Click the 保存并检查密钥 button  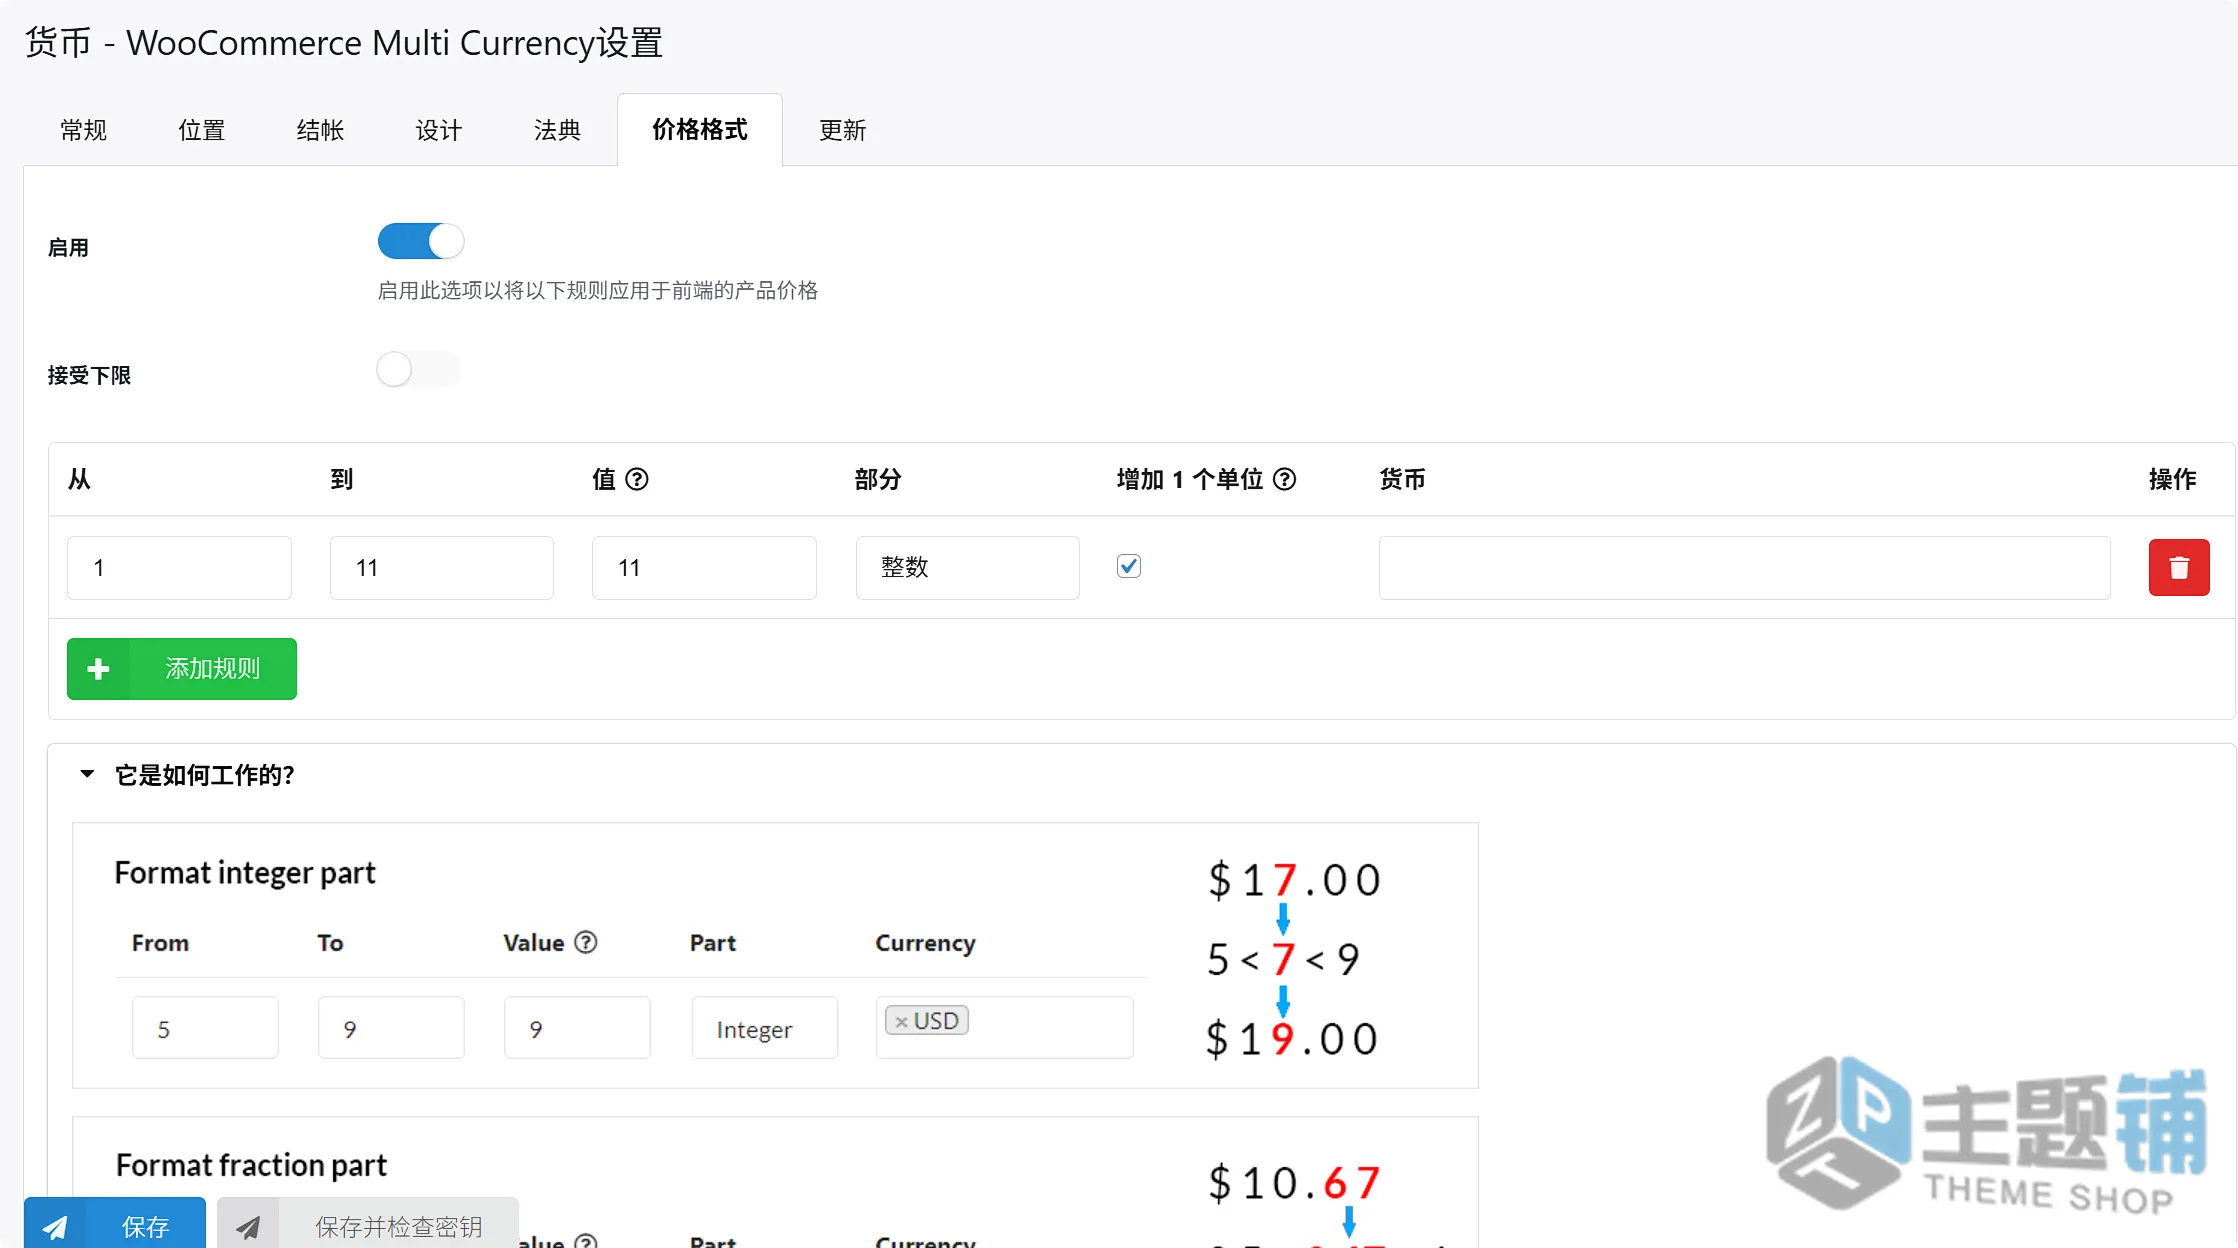tap(368, 1223)
